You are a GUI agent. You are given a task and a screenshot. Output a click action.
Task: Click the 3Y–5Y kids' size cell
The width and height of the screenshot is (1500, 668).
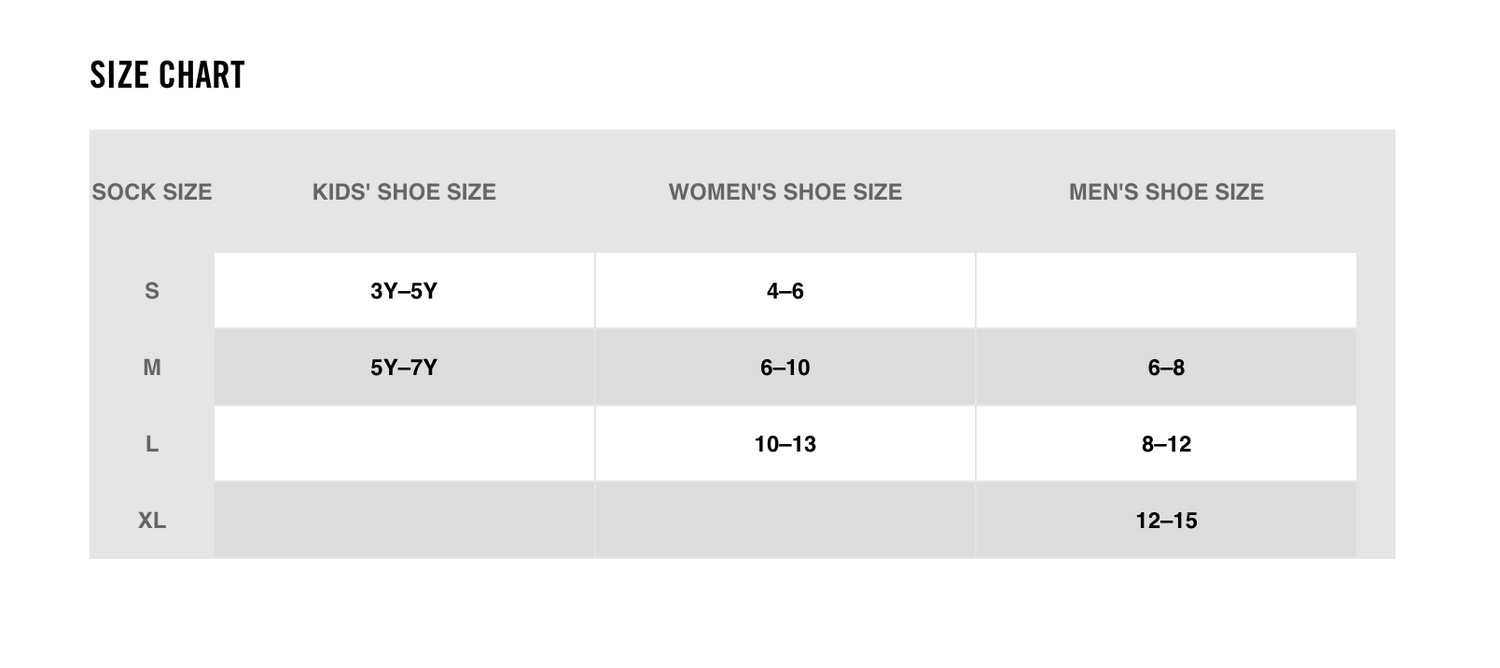coord(404,291)
